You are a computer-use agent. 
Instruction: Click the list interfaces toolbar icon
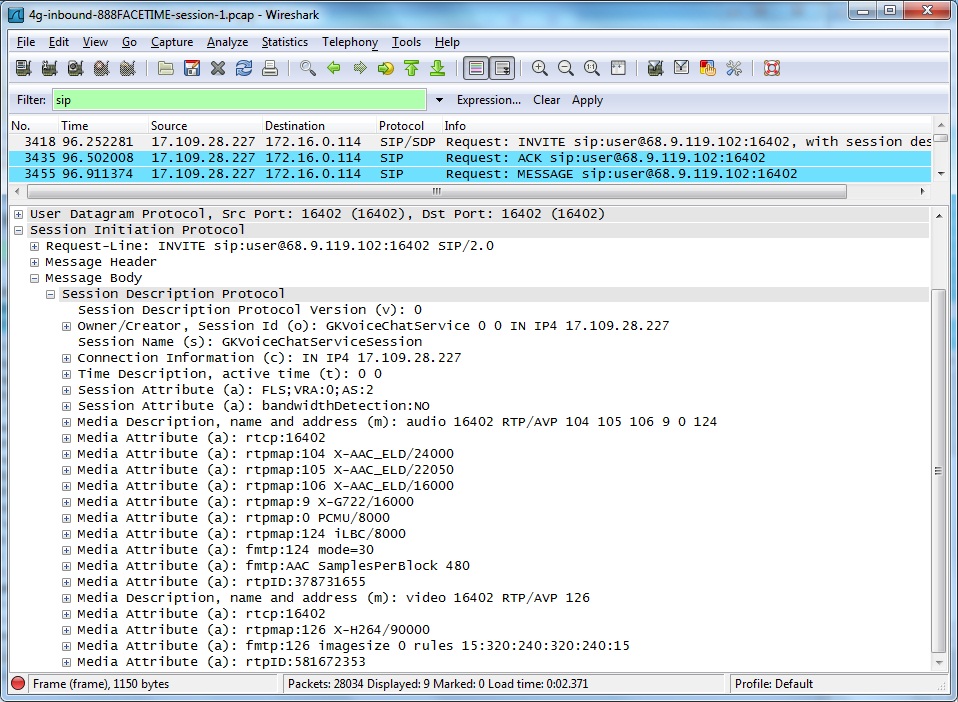tap(23, 68)
